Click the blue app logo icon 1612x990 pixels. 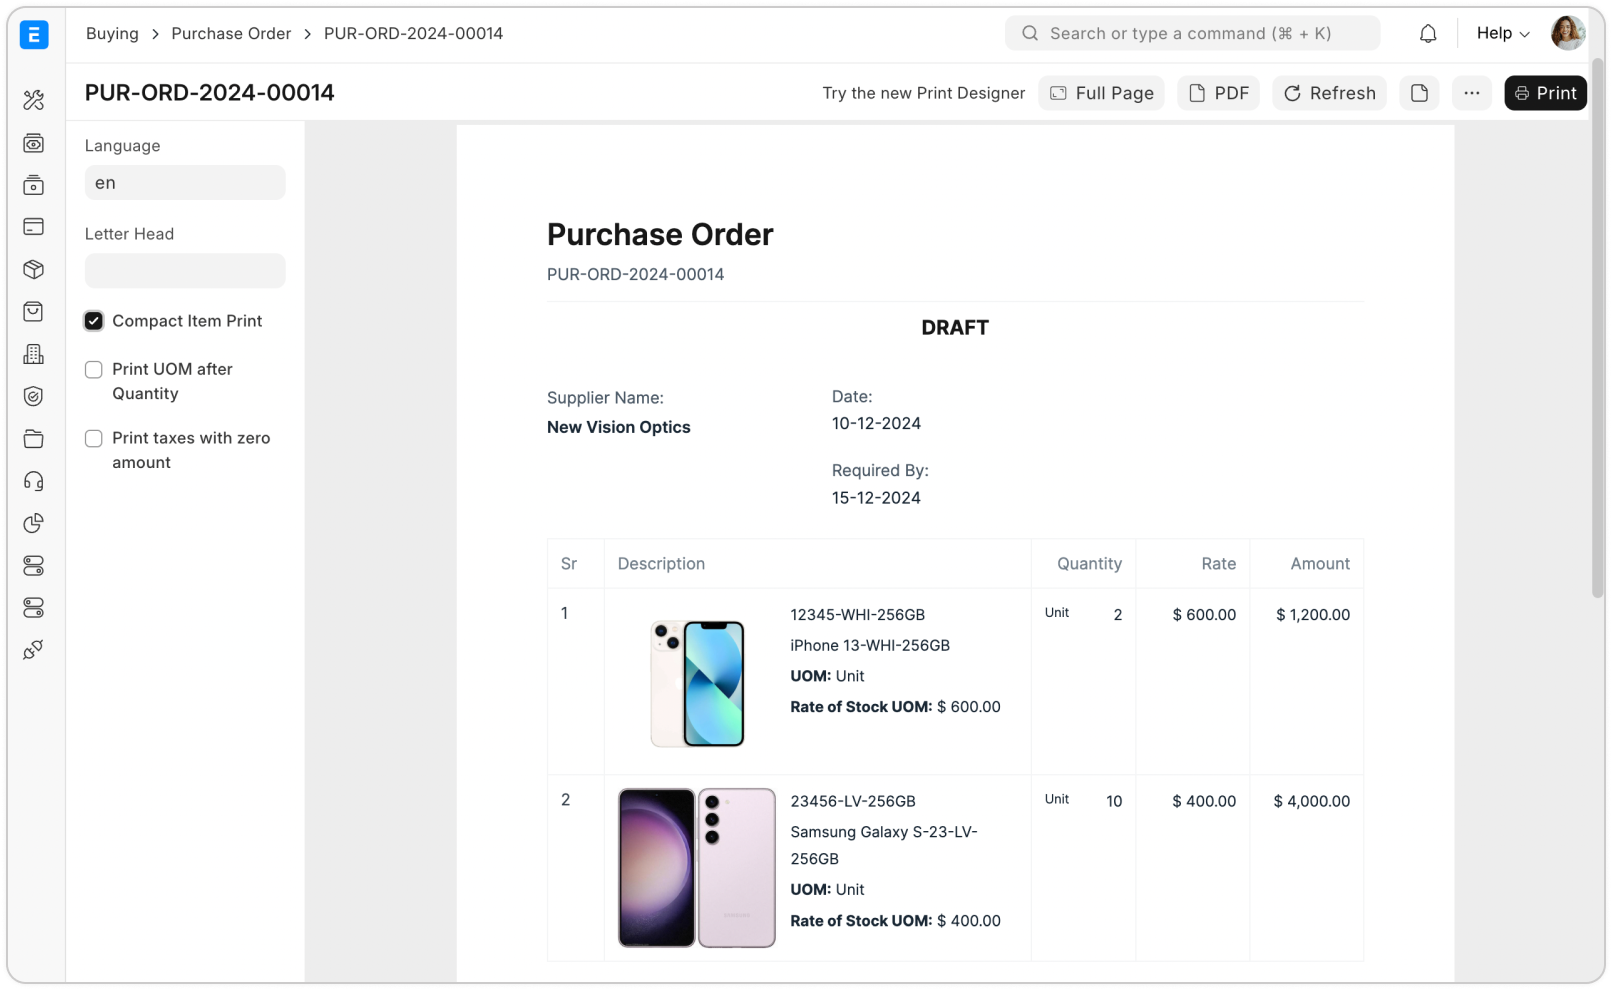(34, 35)
